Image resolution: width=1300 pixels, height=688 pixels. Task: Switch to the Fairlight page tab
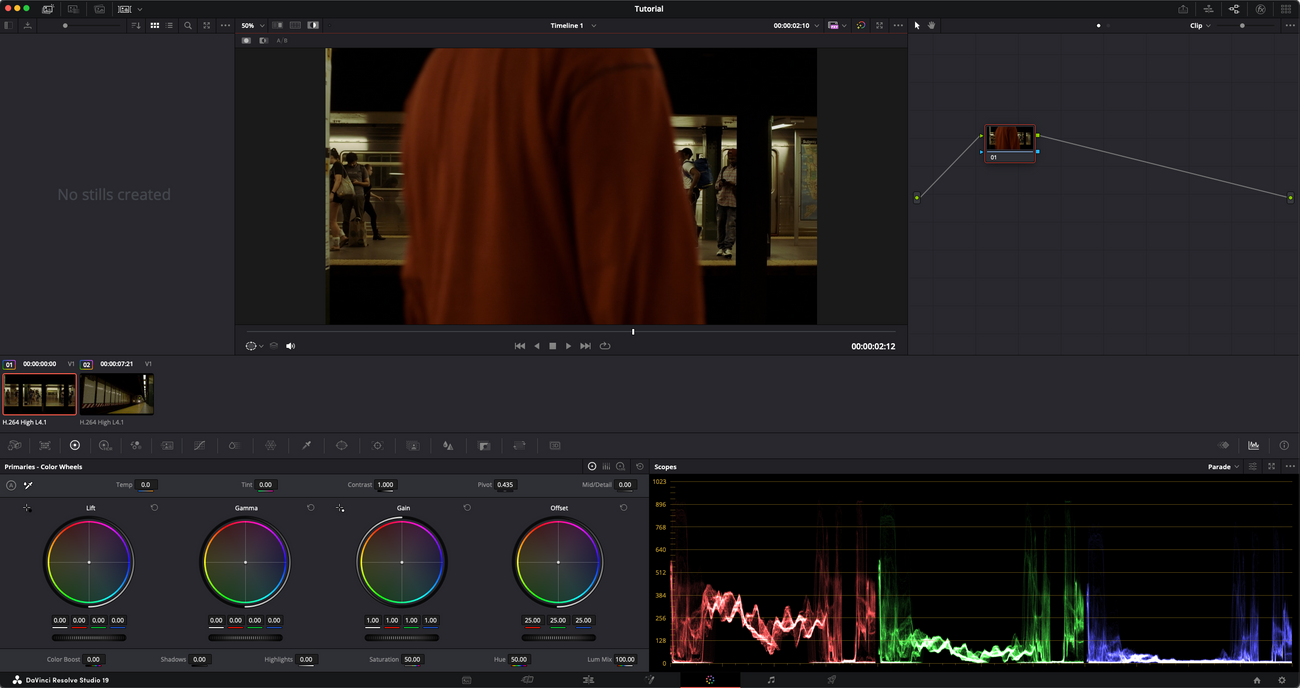771,680
